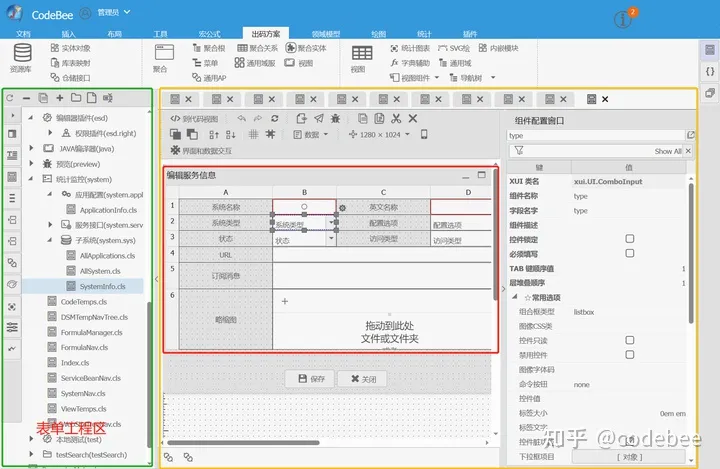
Task: Switch to the 宏公式 ribbon tab
Action: pos(211,34)
